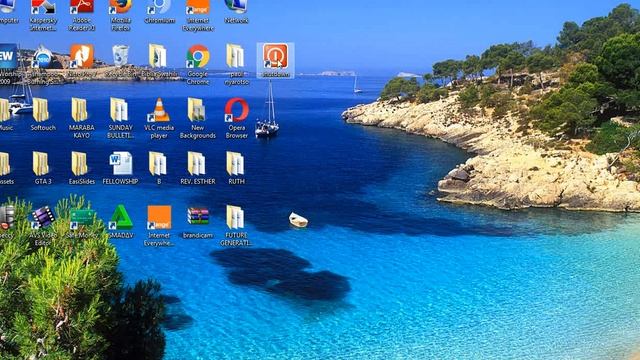Select the Softouch folder

click(x=43, y=115)
